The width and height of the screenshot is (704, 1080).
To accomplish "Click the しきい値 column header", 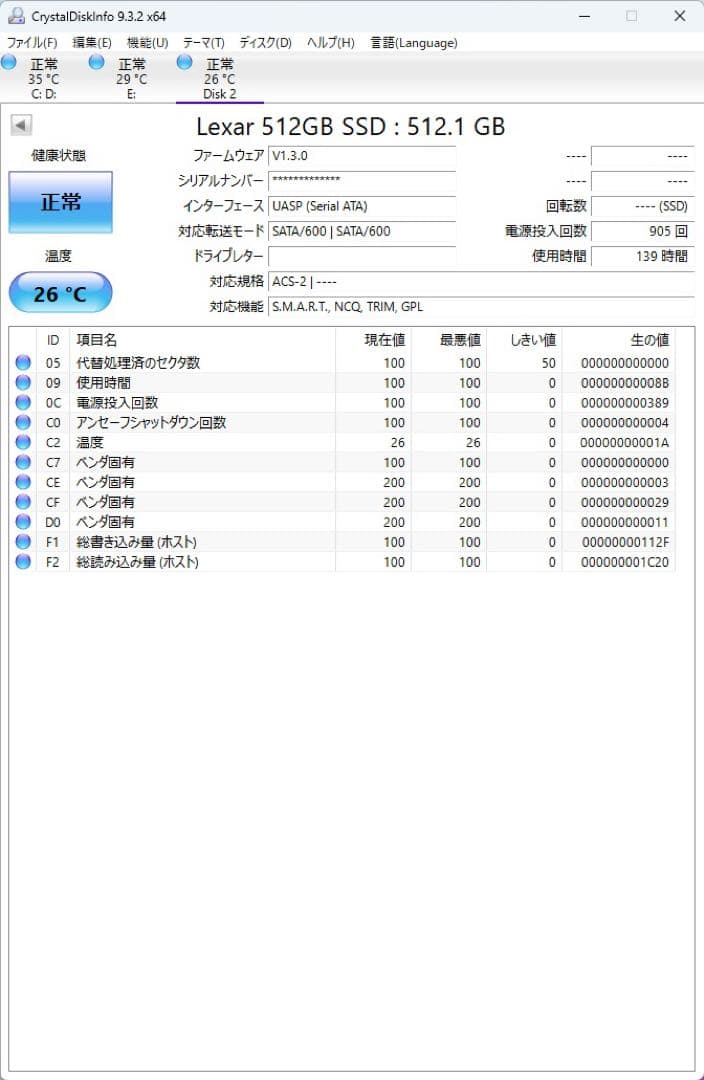I will 524,340.
